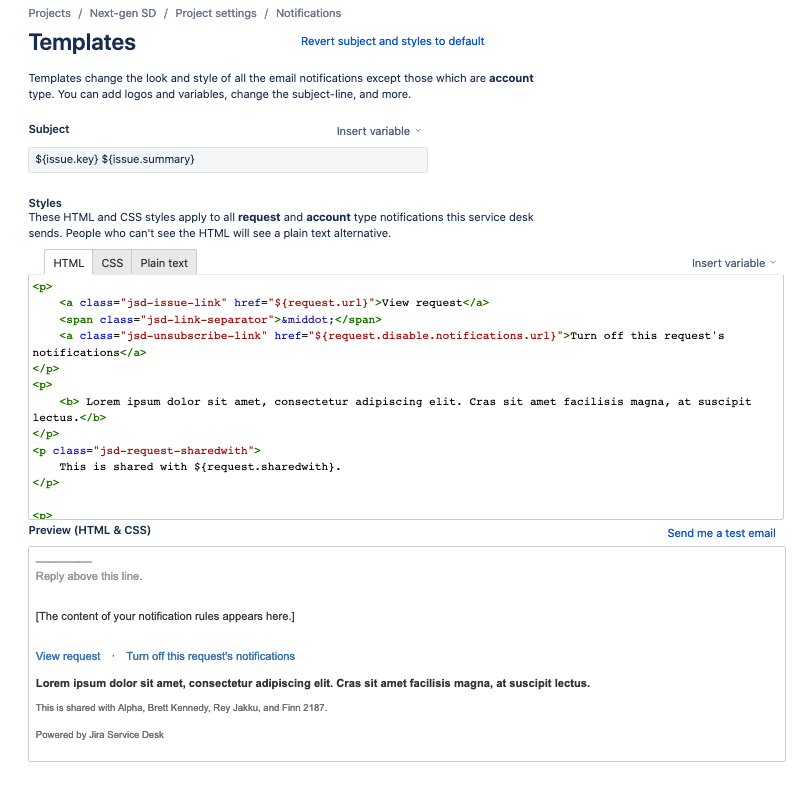Image resolution: width=806 pixels, height=787 pixels.
Task: Switch to the CSS tab
Action: pyautogui.click(x=112, y=263)
